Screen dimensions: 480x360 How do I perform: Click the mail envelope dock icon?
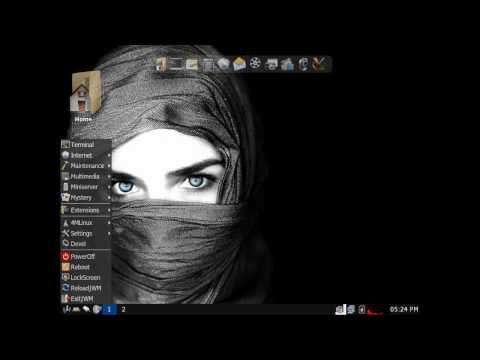click(x=239, y=64)
